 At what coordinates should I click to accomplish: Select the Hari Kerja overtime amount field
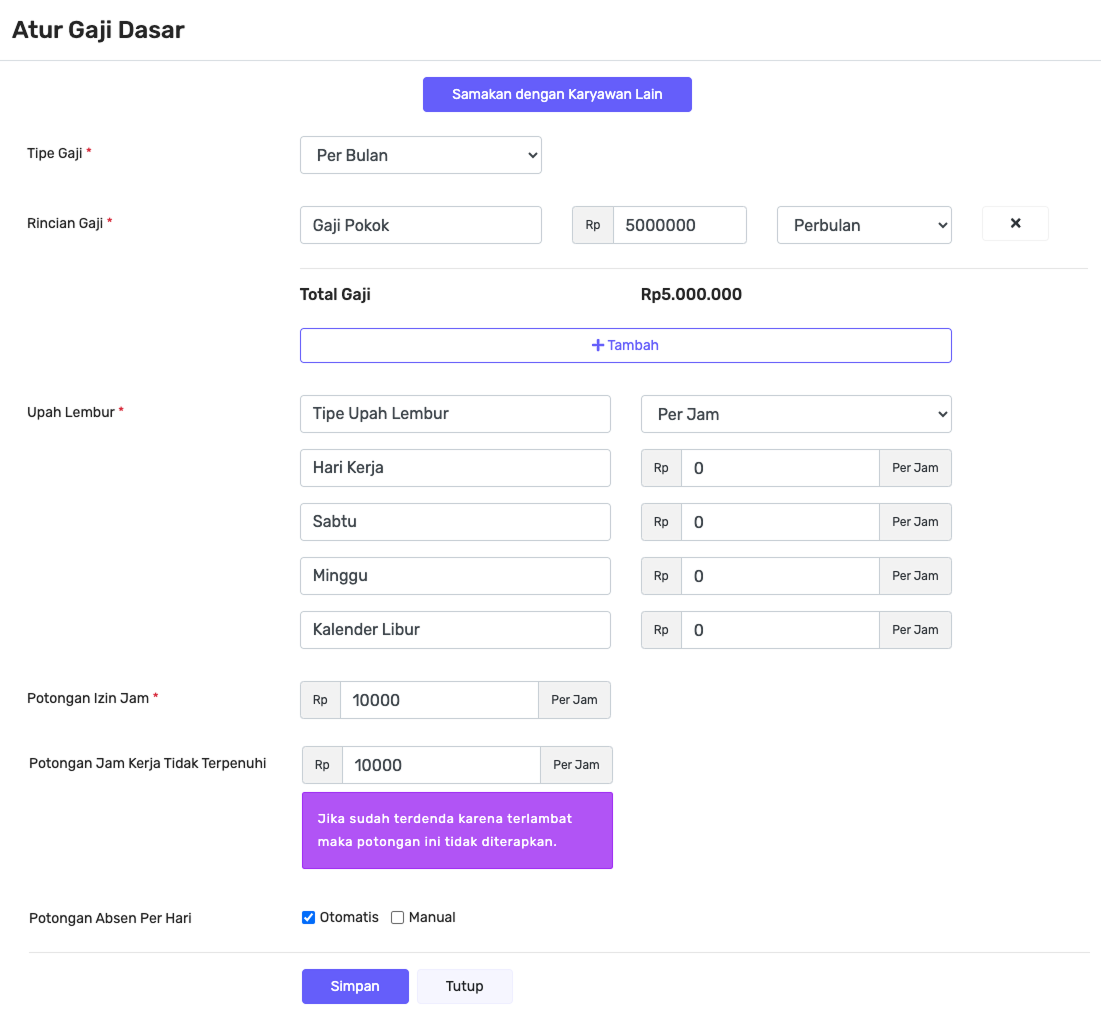click(779, 468)
